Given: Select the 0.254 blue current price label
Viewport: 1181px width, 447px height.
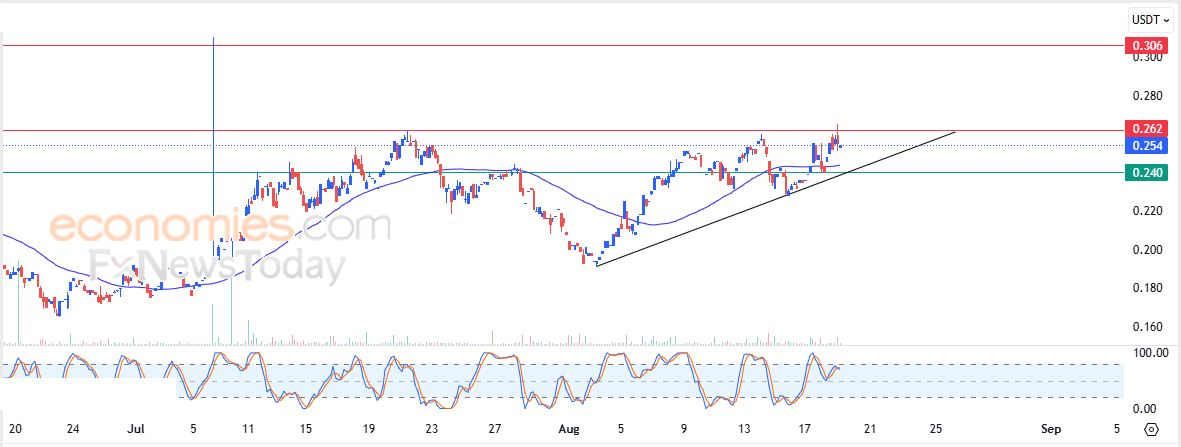Looking at the screenshot, I should 1146,145.
